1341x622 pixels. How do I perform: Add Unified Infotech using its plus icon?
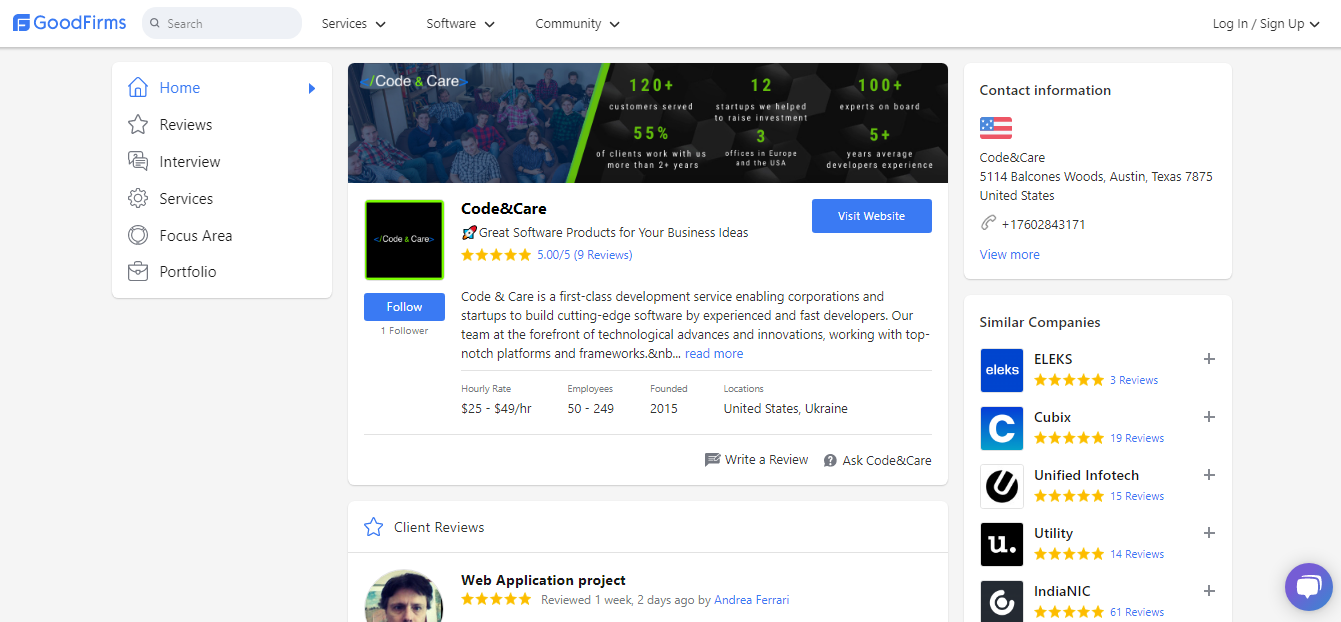pyautogui.click(x=1209, y=475)
